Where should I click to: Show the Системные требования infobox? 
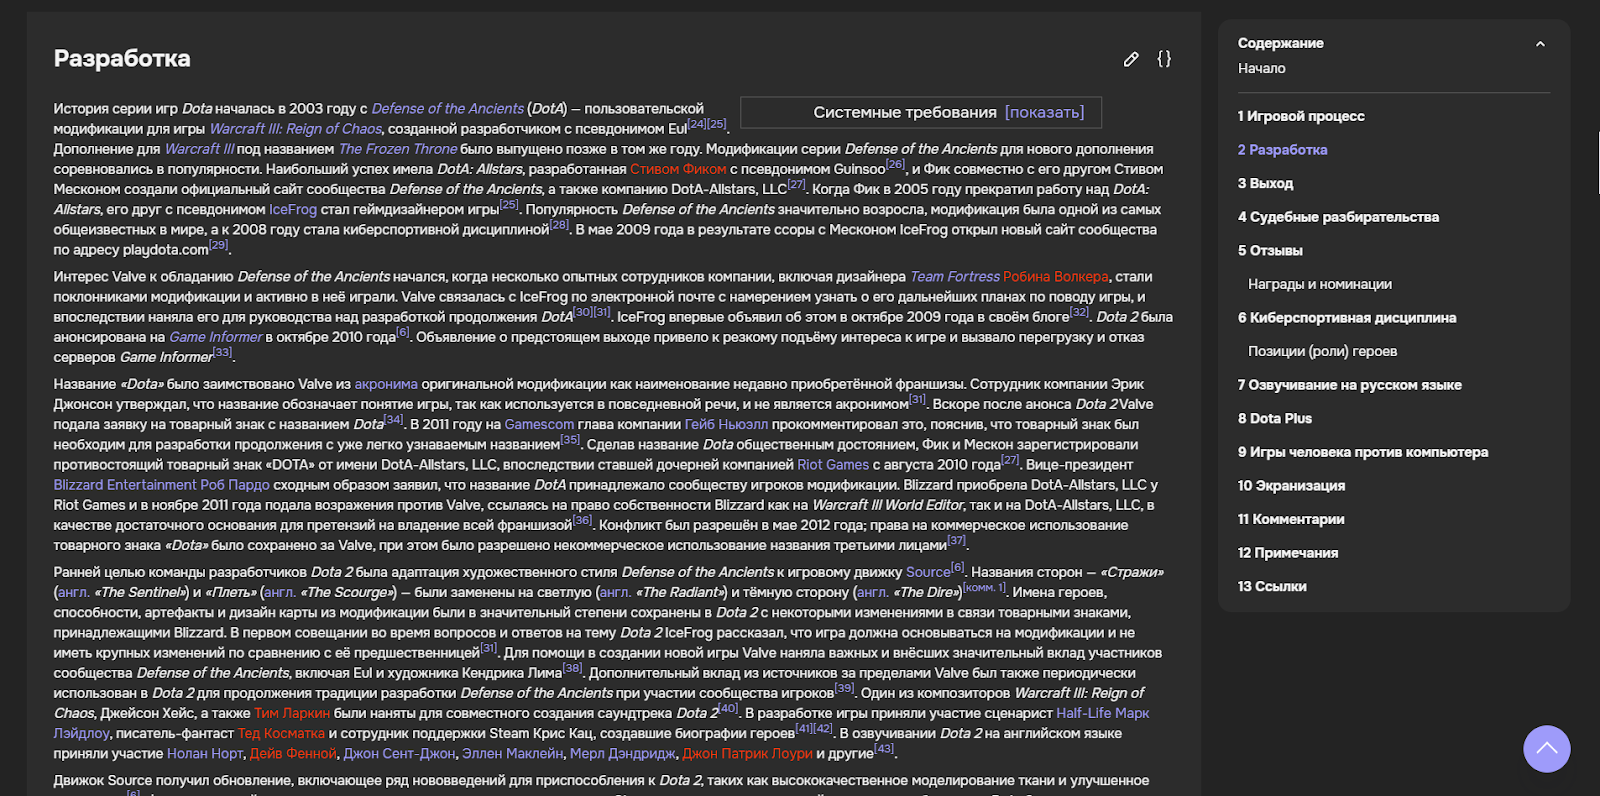[1044, 112]
